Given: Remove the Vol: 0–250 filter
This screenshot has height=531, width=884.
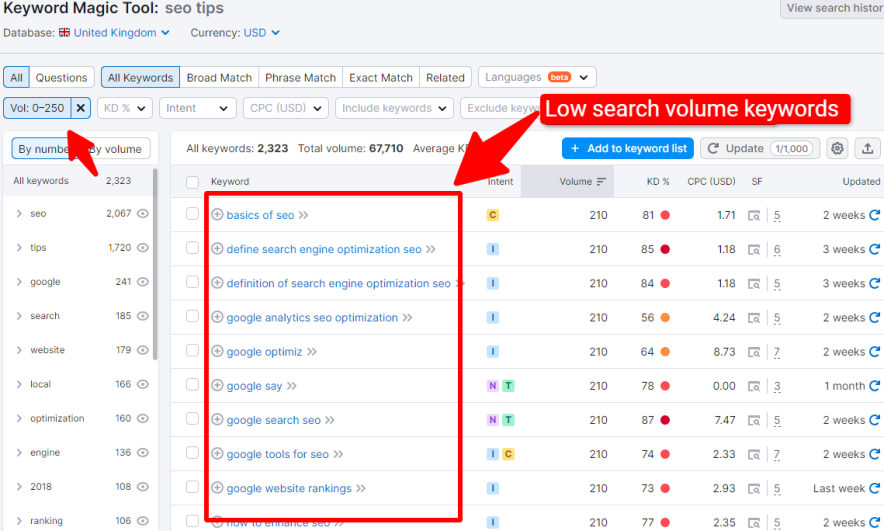Looking at the screenshot, I should point(81,108).
